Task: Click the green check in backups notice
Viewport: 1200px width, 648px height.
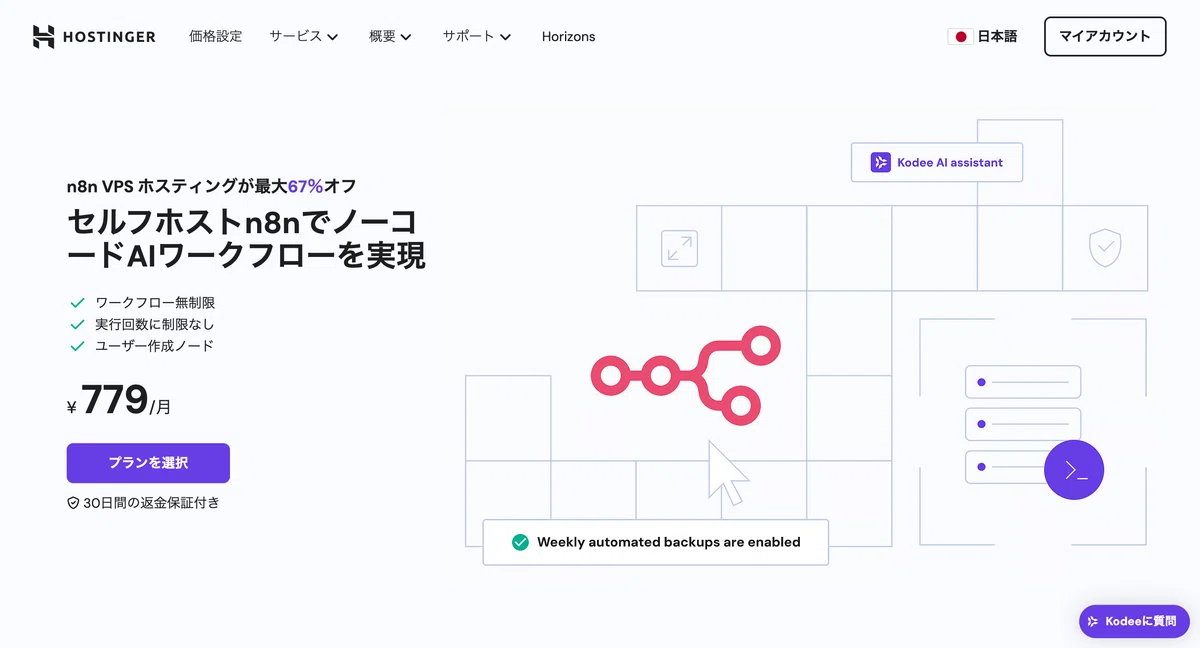Action: pos(520,542)
